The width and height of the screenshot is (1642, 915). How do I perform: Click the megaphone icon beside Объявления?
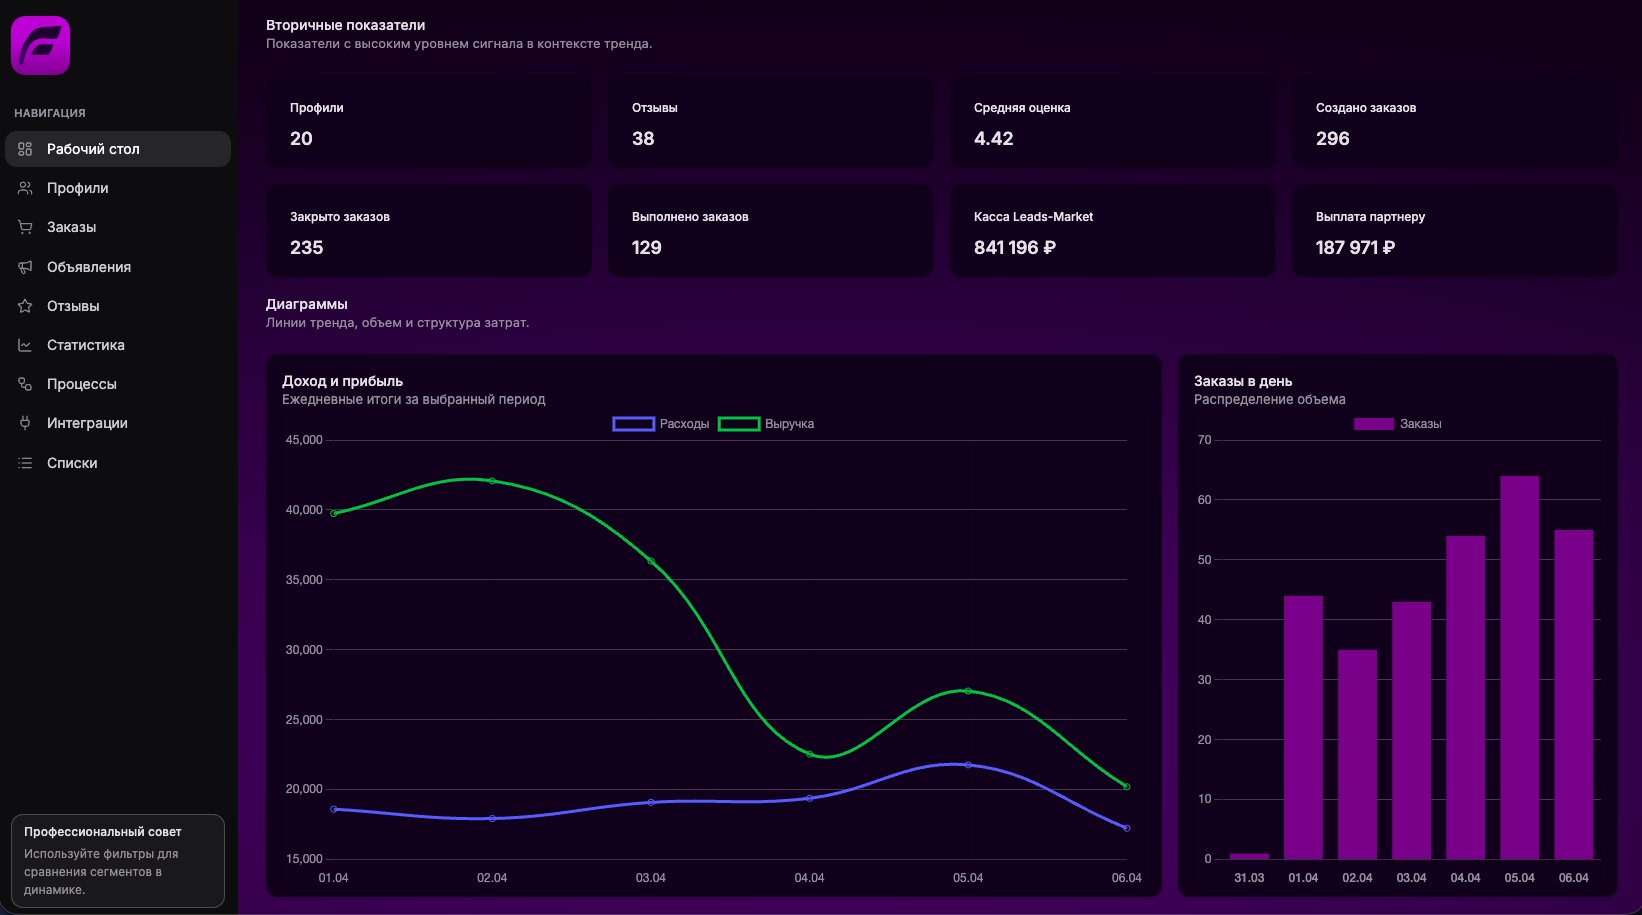coord(25,267)
